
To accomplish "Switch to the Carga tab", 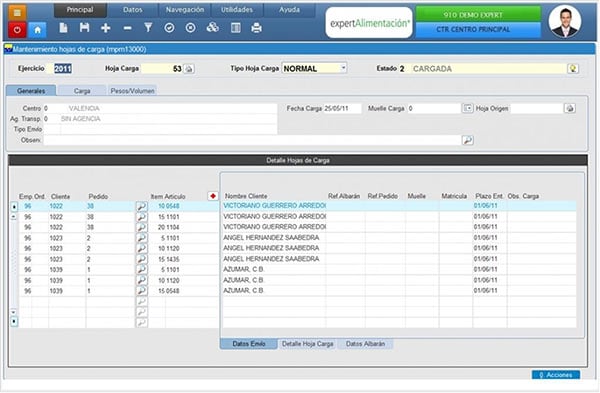I will pyautogui.click(x=82, y=91).
